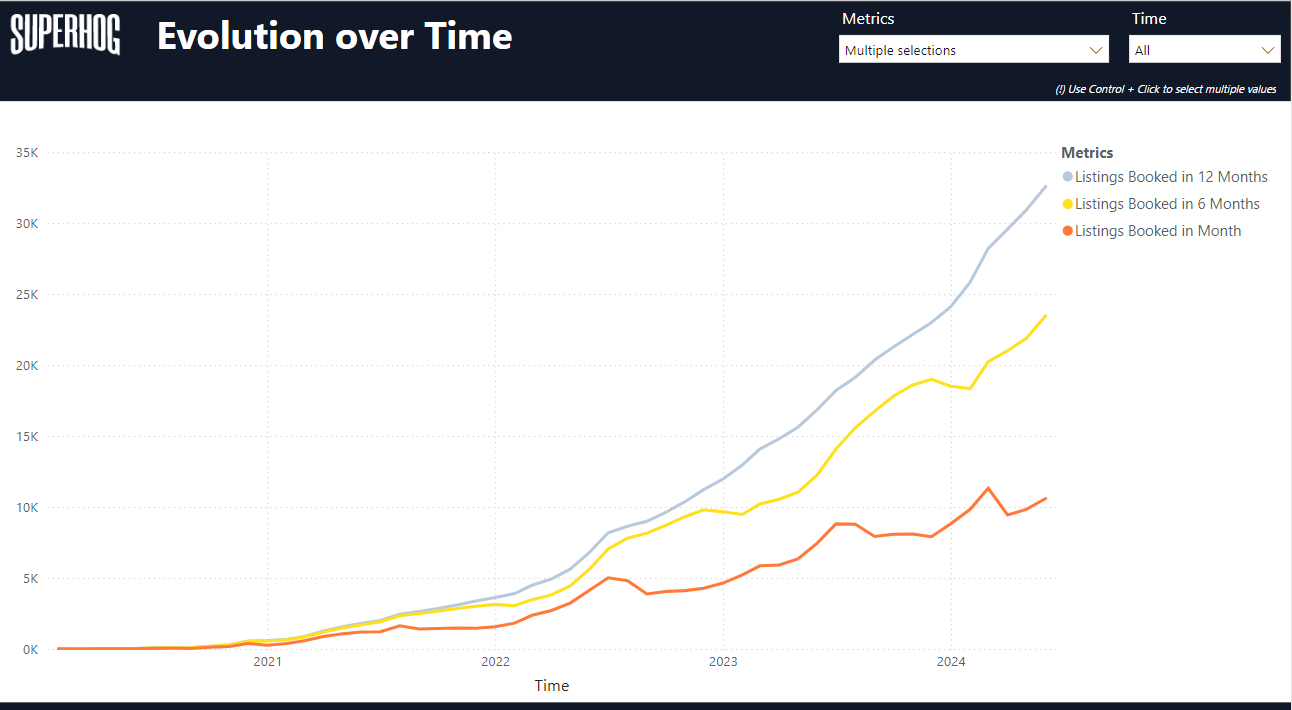Click the 'Time' x-axis title below chart
The height and width of the screenshot is (710, 1292).
551,686
